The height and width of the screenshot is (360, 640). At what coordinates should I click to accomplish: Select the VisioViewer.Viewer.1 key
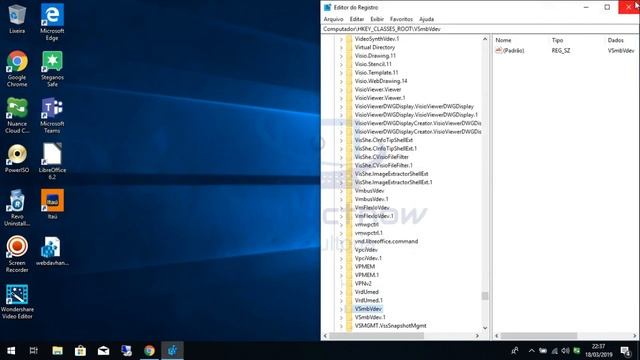click(380, 98)
